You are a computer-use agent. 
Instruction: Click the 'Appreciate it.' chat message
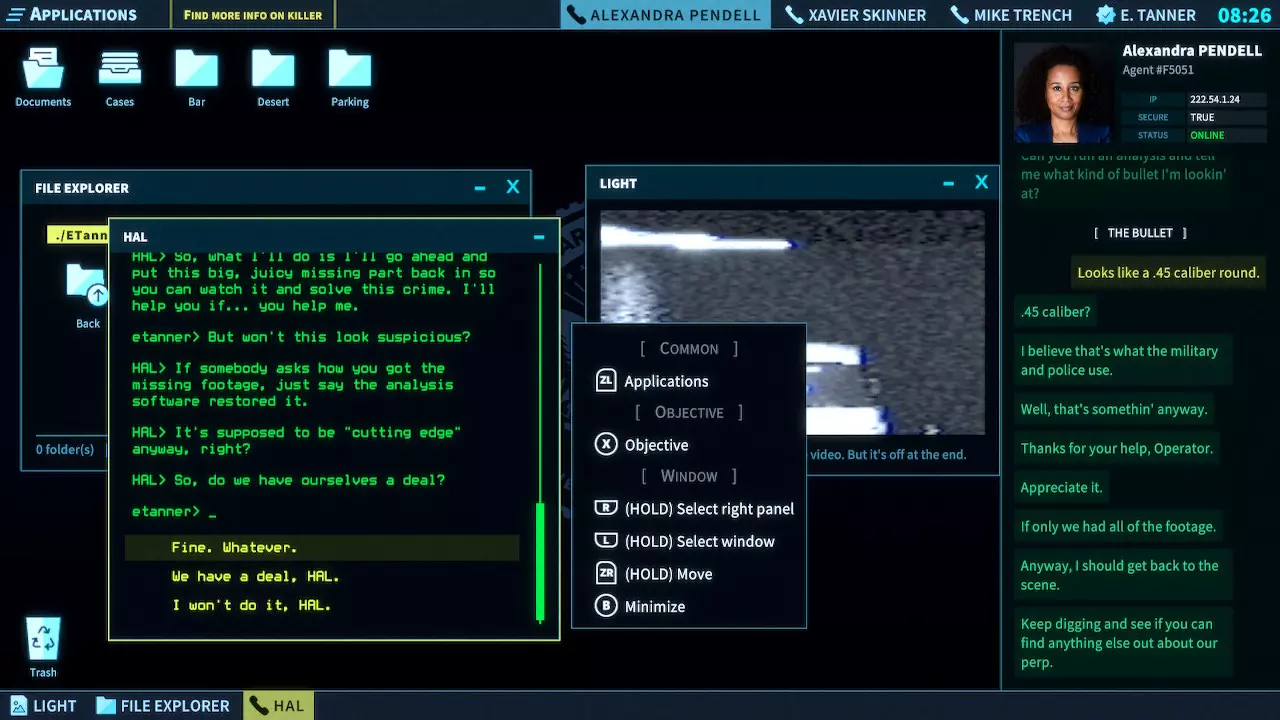point(1061,487)
